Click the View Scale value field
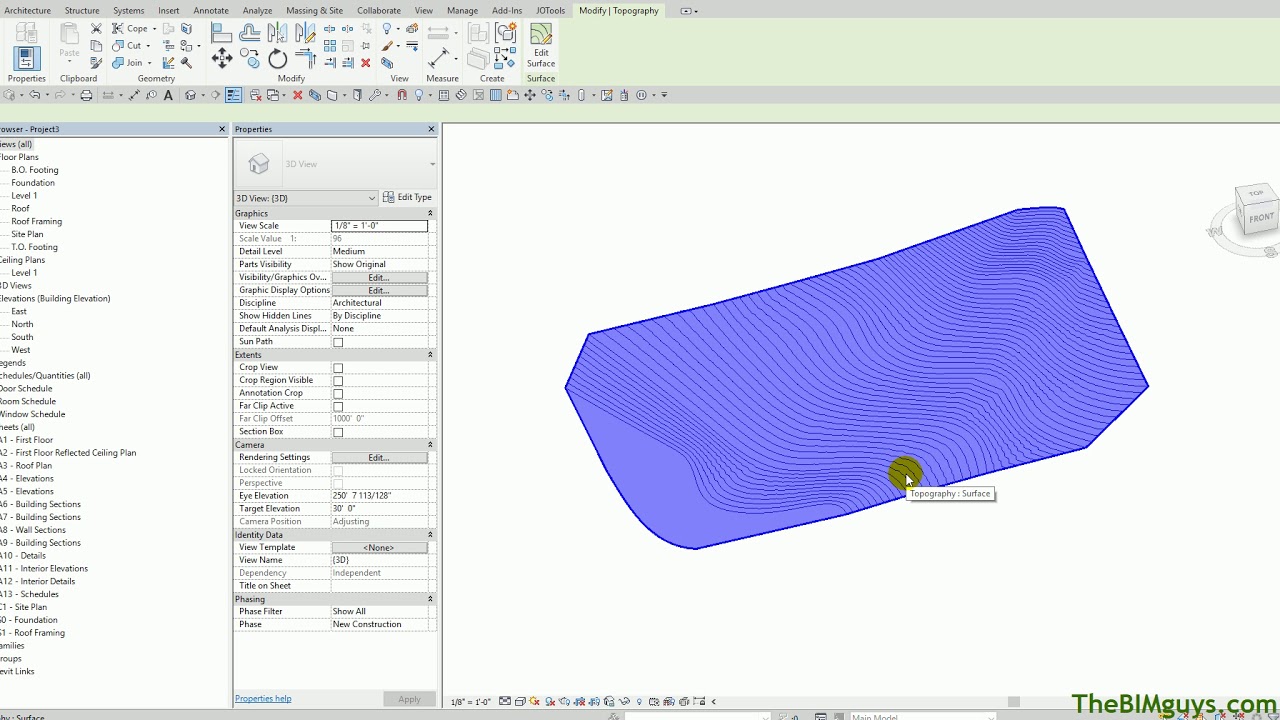This screenshot has width=1280, height=720. tap(379, 226)
